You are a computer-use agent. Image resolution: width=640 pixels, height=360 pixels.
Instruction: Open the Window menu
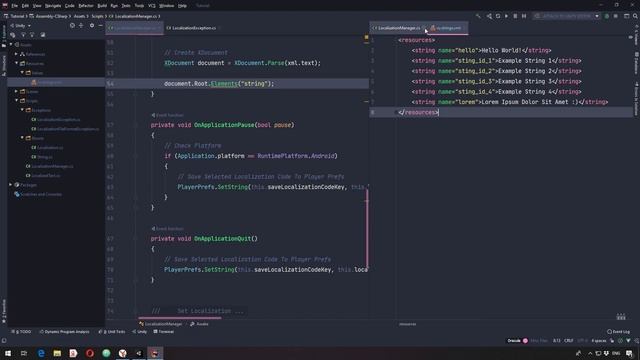point(166,6)
